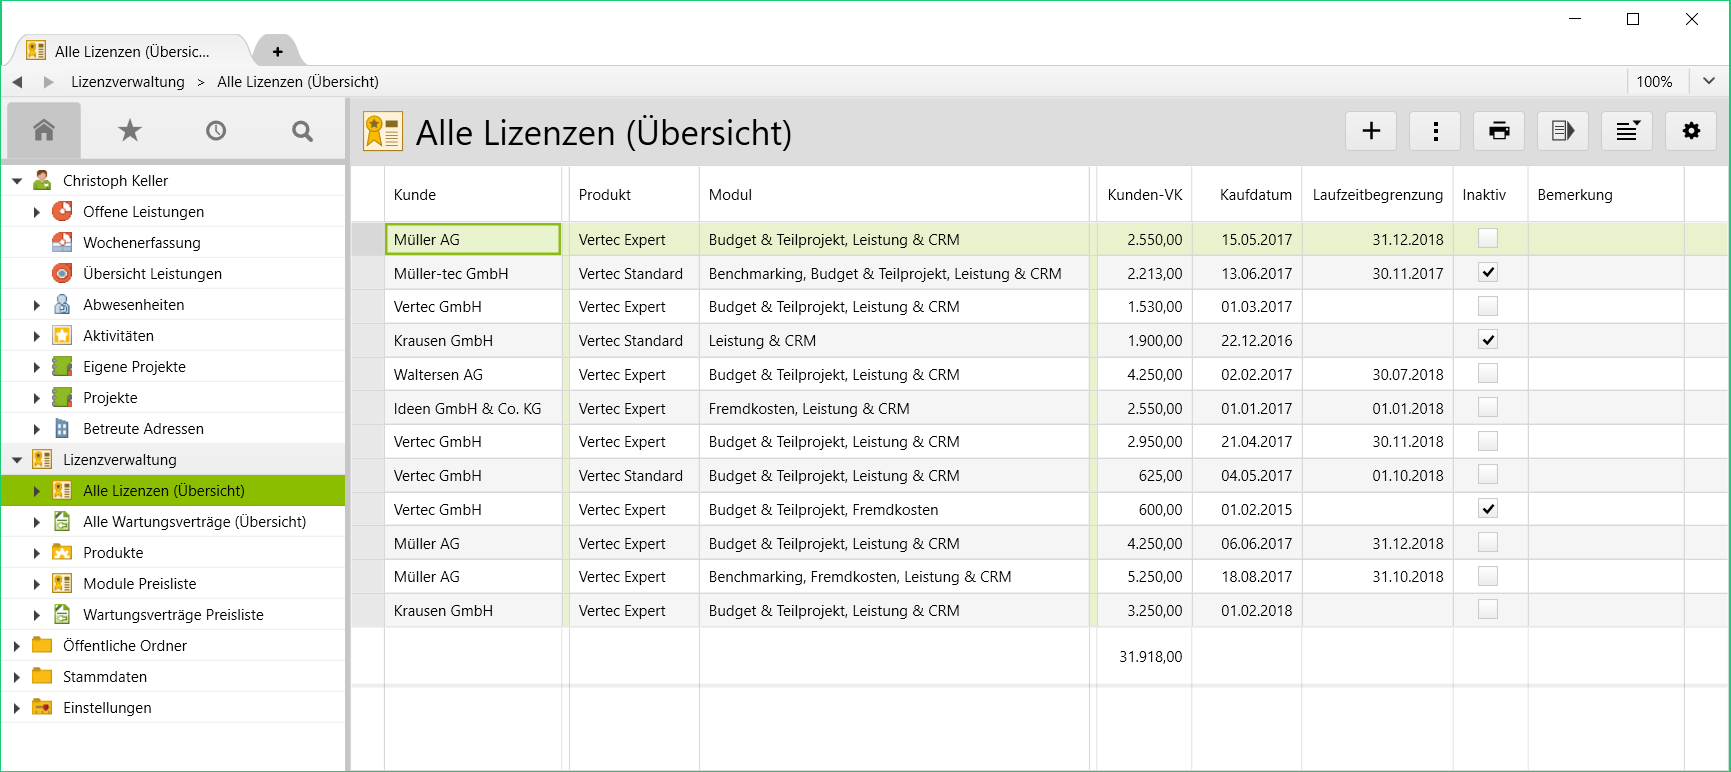The image size is (1731, 772).
Task: Expand the Öffentliche Ordner folder arrow
Action: coord(17,646)
